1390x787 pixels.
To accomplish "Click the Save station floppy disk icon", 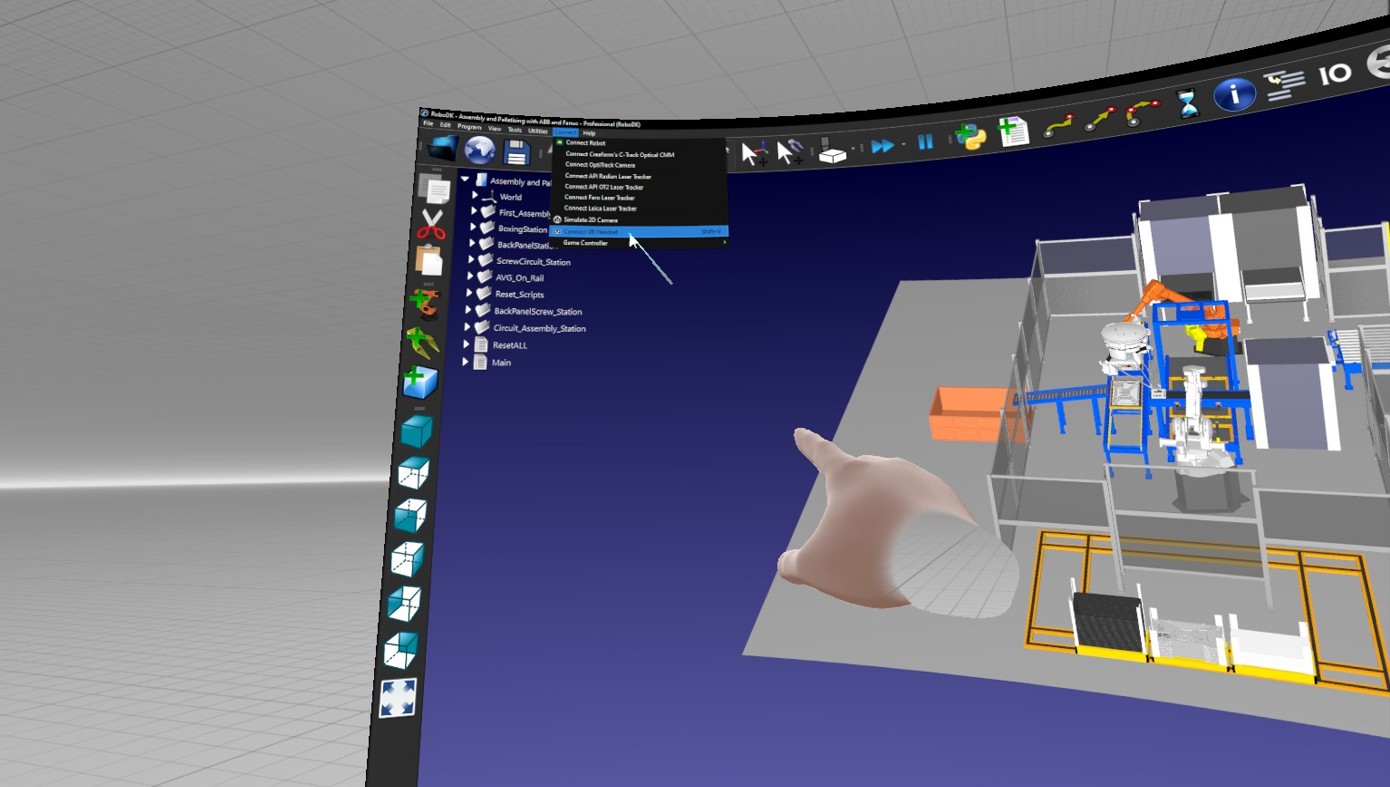I will point(516,152).
